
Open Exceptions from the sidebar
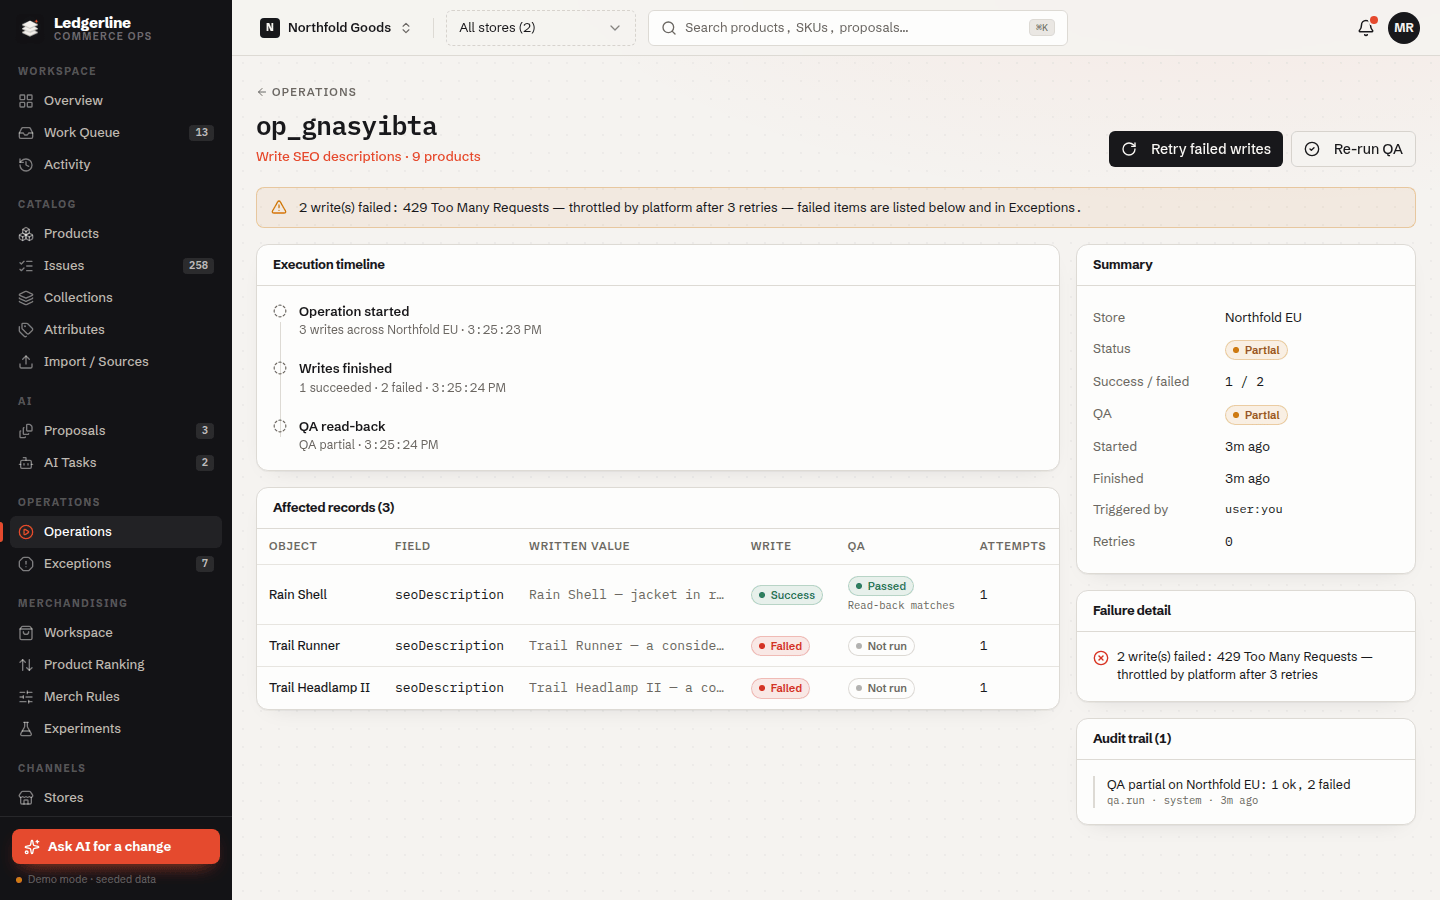pyautogui.click(x=116, y=564)
